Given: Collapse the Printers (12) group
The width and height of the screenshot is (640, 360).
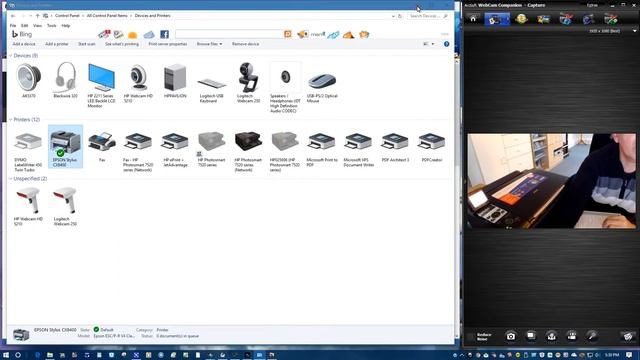Looking at the screenshot, I should (x=11, y=120).
